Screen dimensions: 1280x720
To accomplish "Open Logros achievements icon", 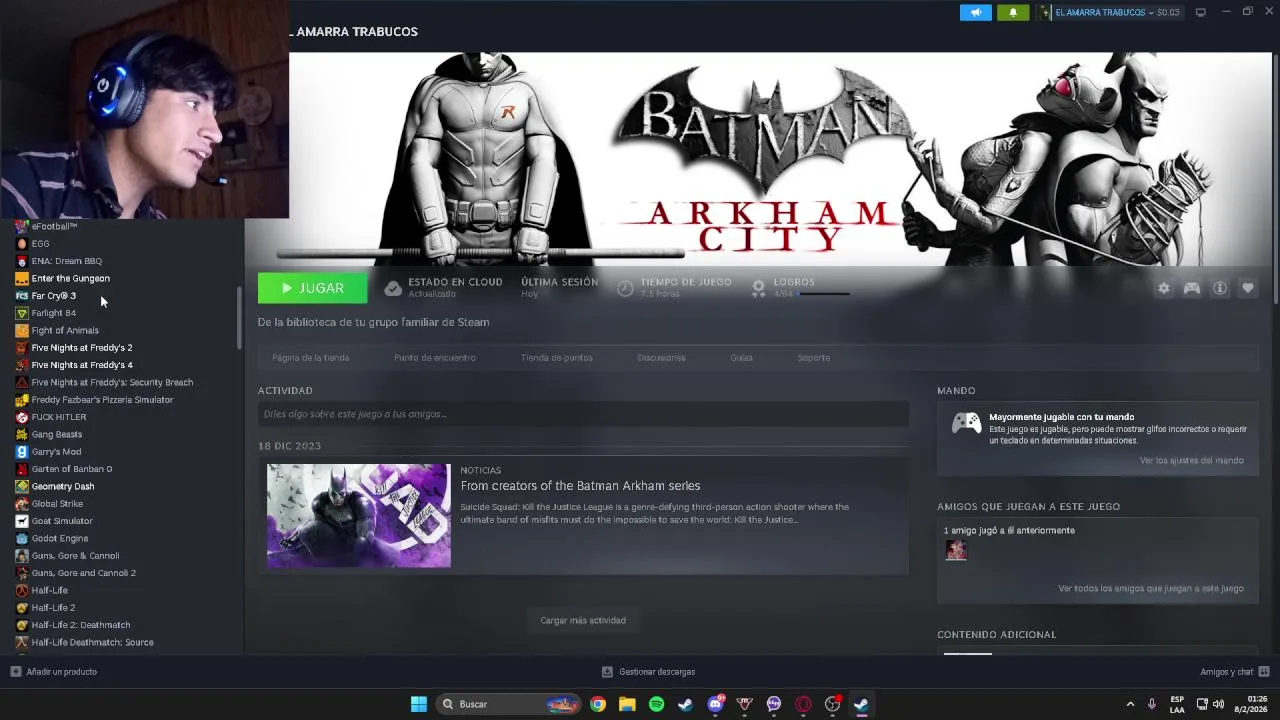I will (758, 288).
